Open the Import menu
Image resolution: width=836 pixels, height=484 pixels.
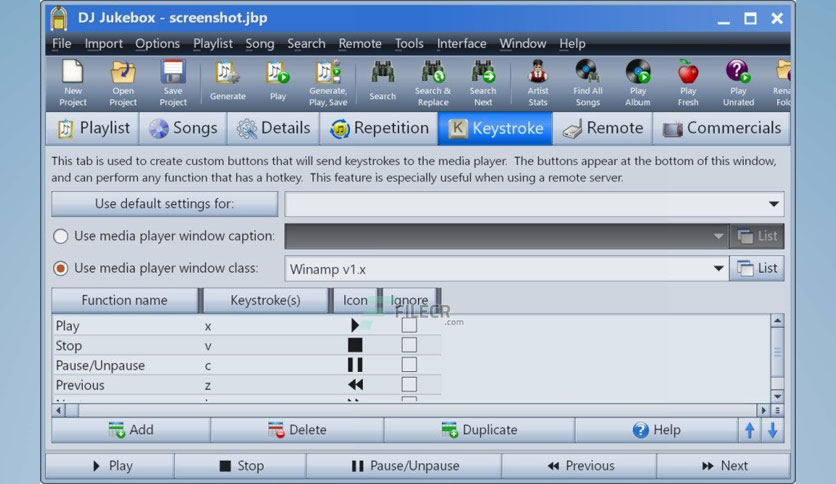point(103,44)
